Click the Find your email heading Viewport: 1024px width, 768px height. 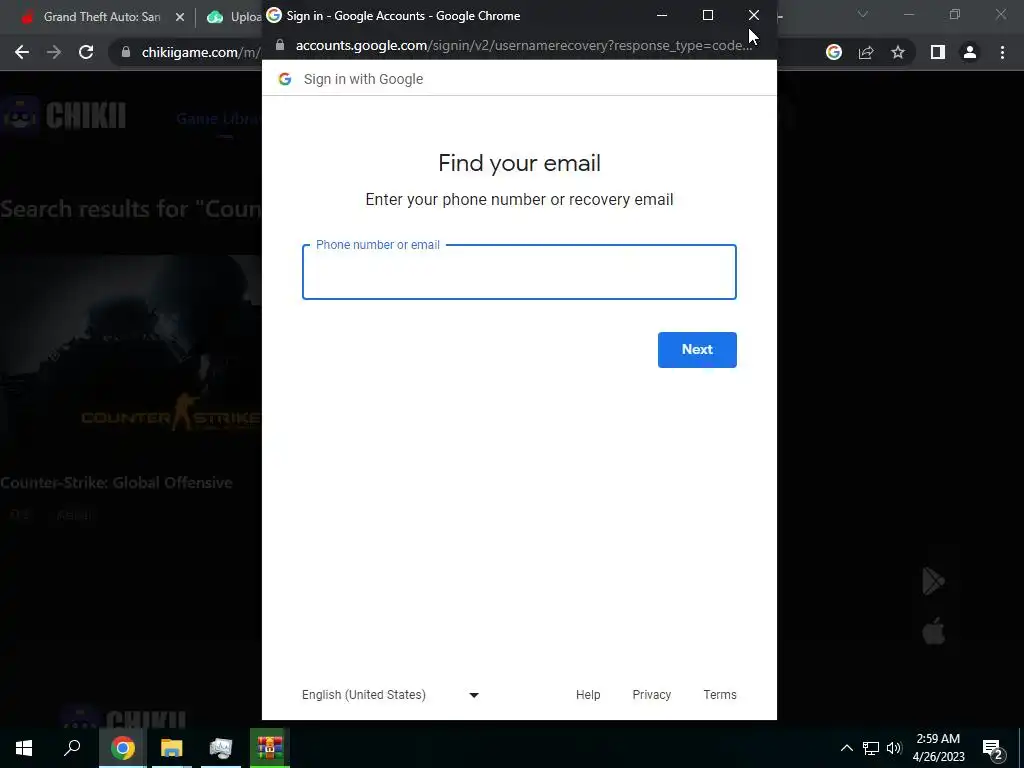[519, 163]
